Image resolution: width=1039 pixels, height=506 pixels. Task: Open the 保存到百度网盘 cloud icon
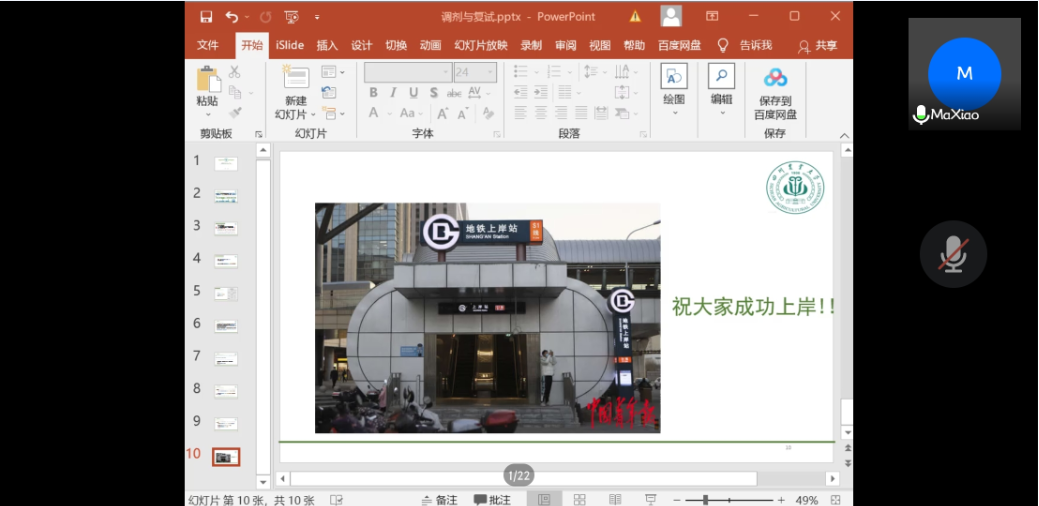(x=775, y=78)
